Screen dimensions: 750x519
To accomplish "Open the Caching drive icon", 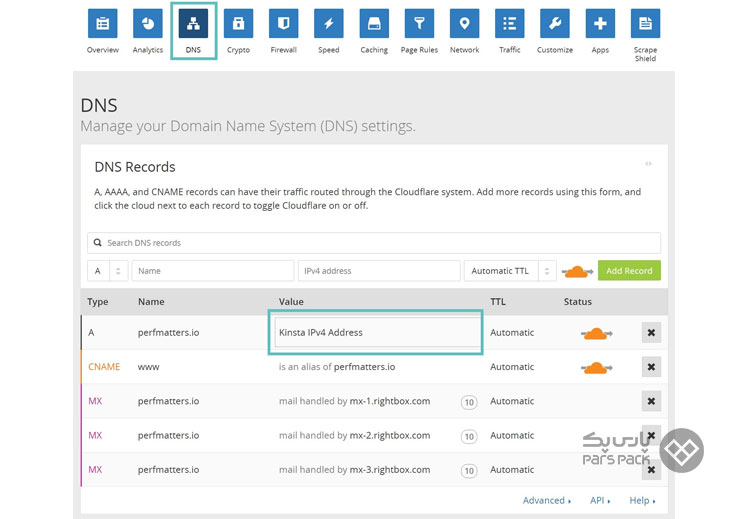I will pos(374,23).
